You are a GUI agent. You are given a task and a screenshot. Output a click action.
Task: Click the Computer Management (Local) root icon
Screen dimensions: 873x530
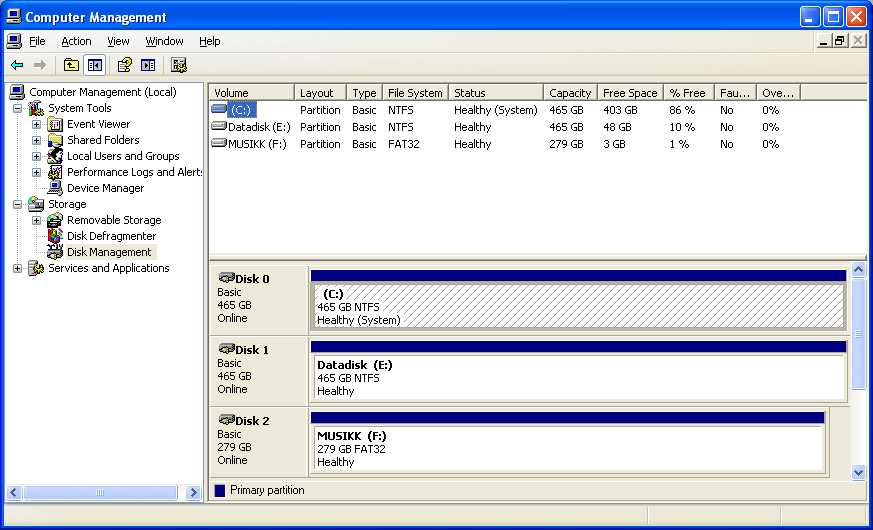pyautogui.click(x=17, y=92)
